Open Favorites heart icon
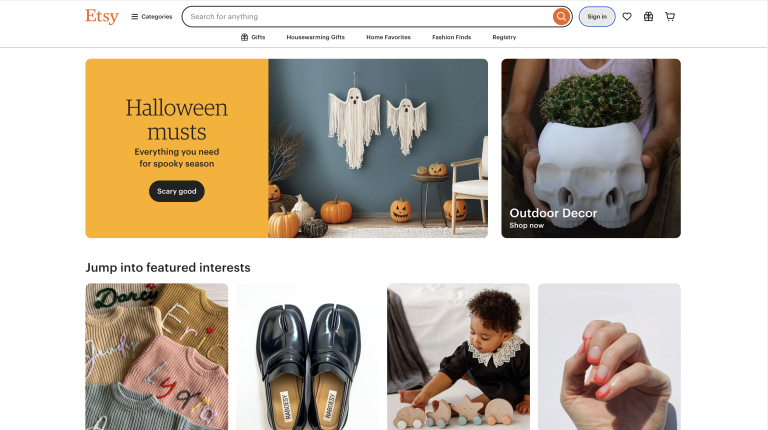The image size is (768, 430). click(x=627, y=17)
